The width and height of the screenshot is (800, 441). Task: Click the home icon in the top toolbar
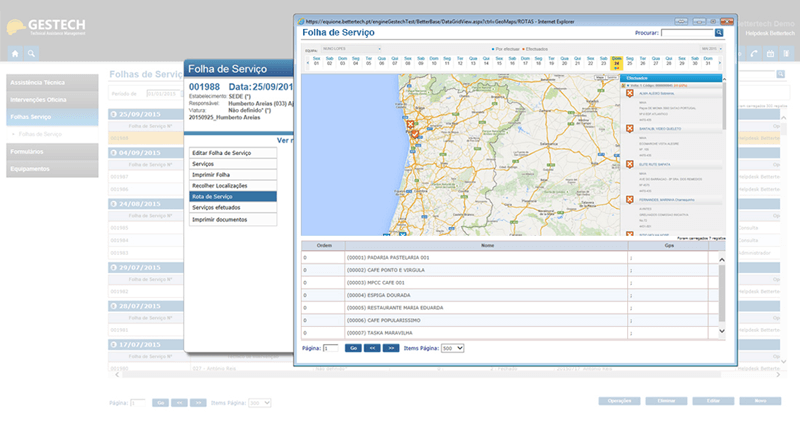(x=15, y=53)
